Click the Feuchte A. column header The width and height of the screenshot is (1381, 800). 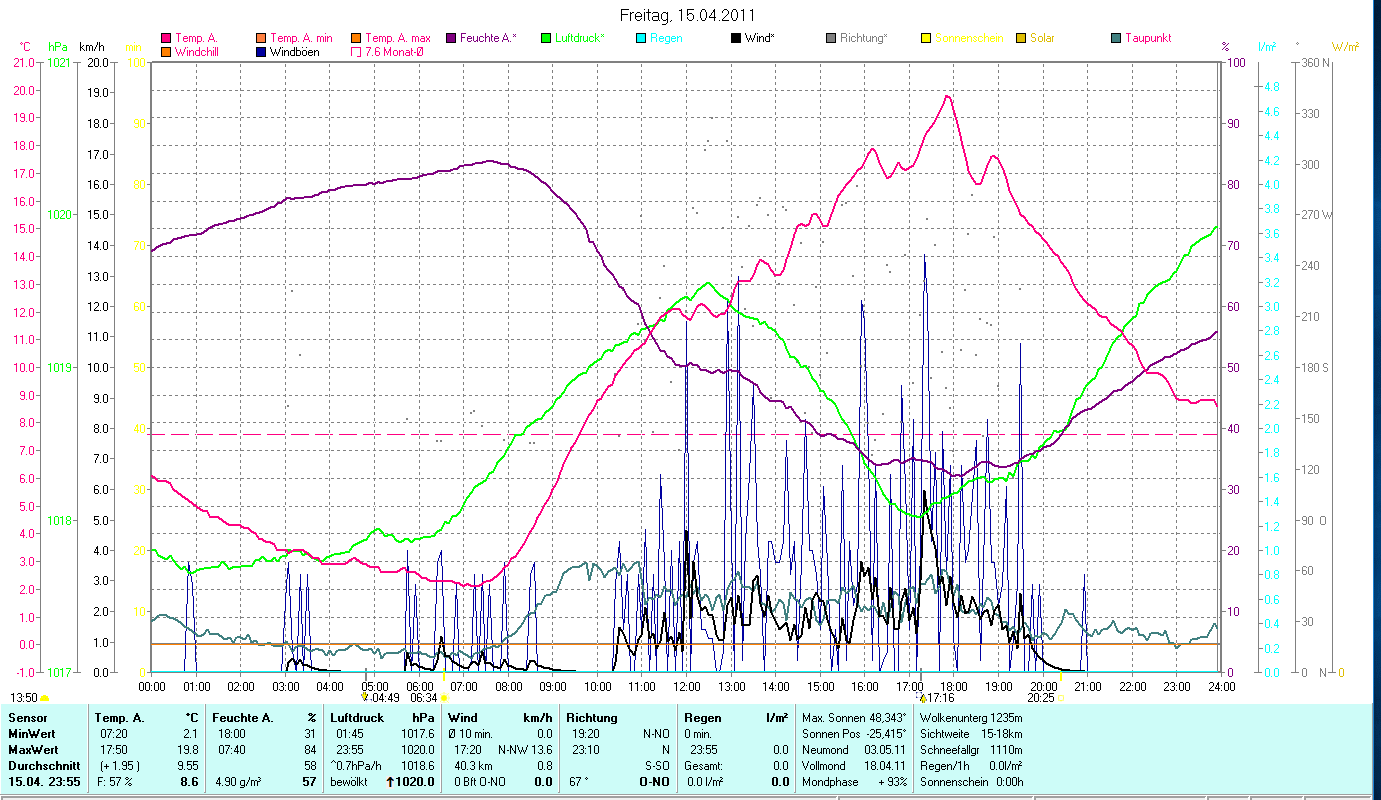pos(239,717)
